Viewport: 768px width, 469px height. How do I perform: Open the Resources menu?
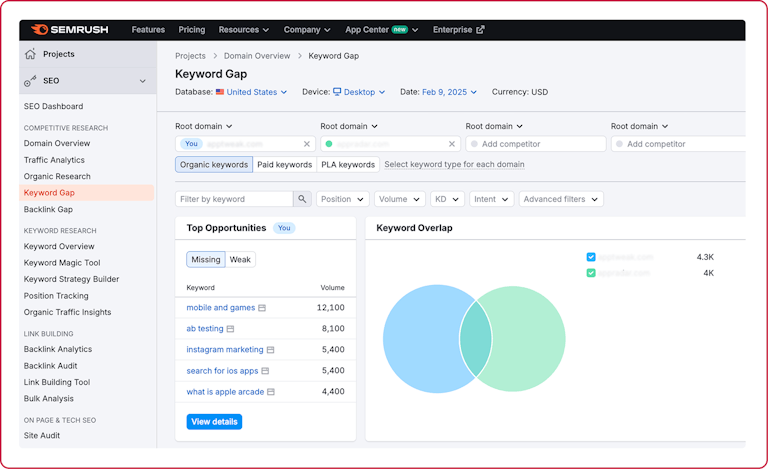click(243, 29)
